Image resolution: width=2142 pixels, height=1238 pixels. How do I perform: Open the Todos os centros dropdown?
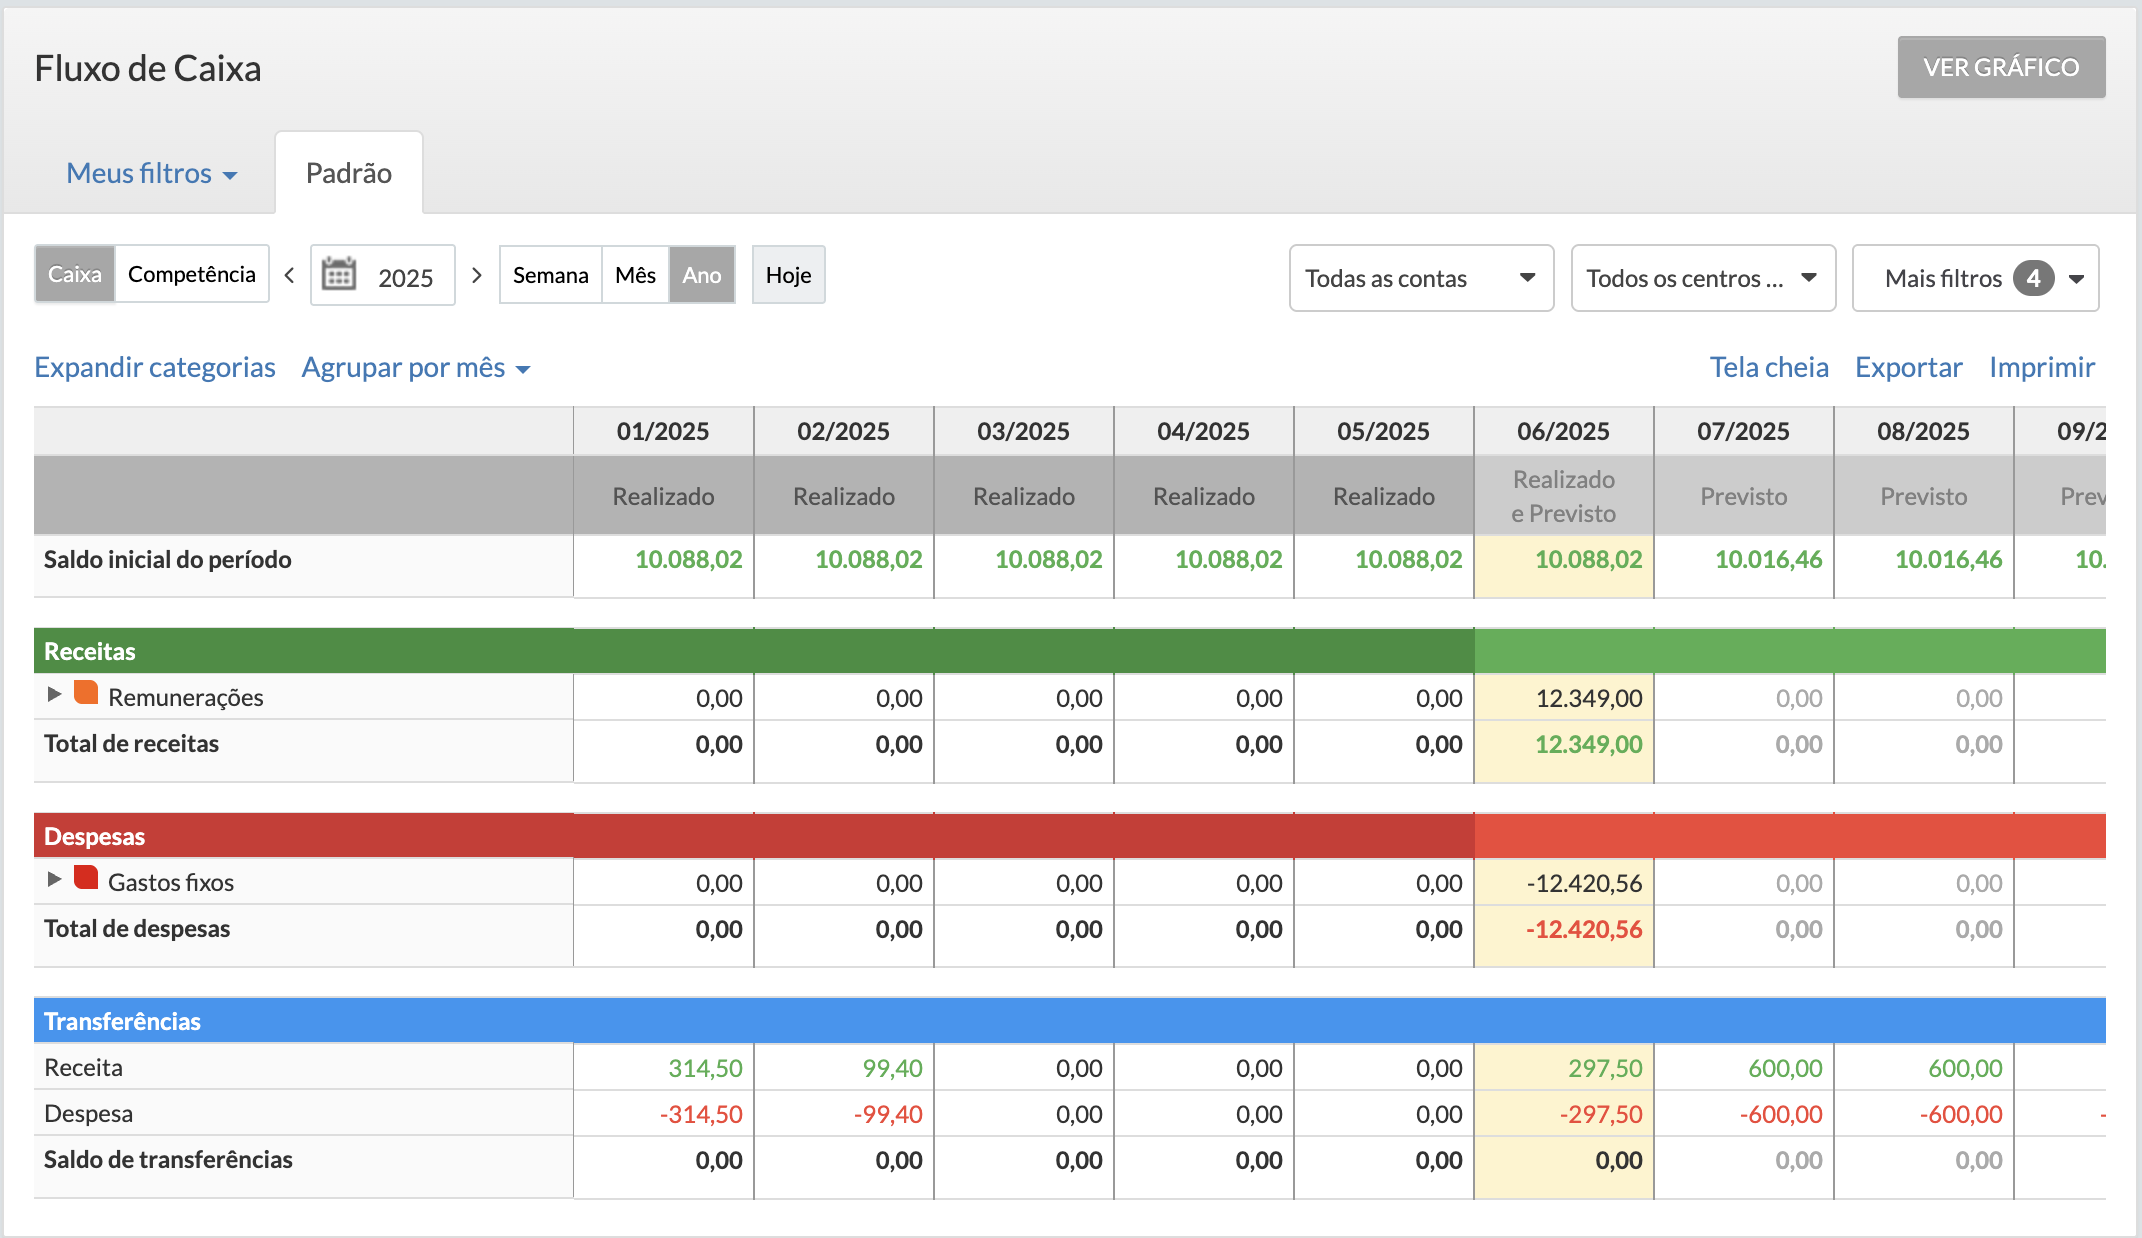tap(1702, 278)
